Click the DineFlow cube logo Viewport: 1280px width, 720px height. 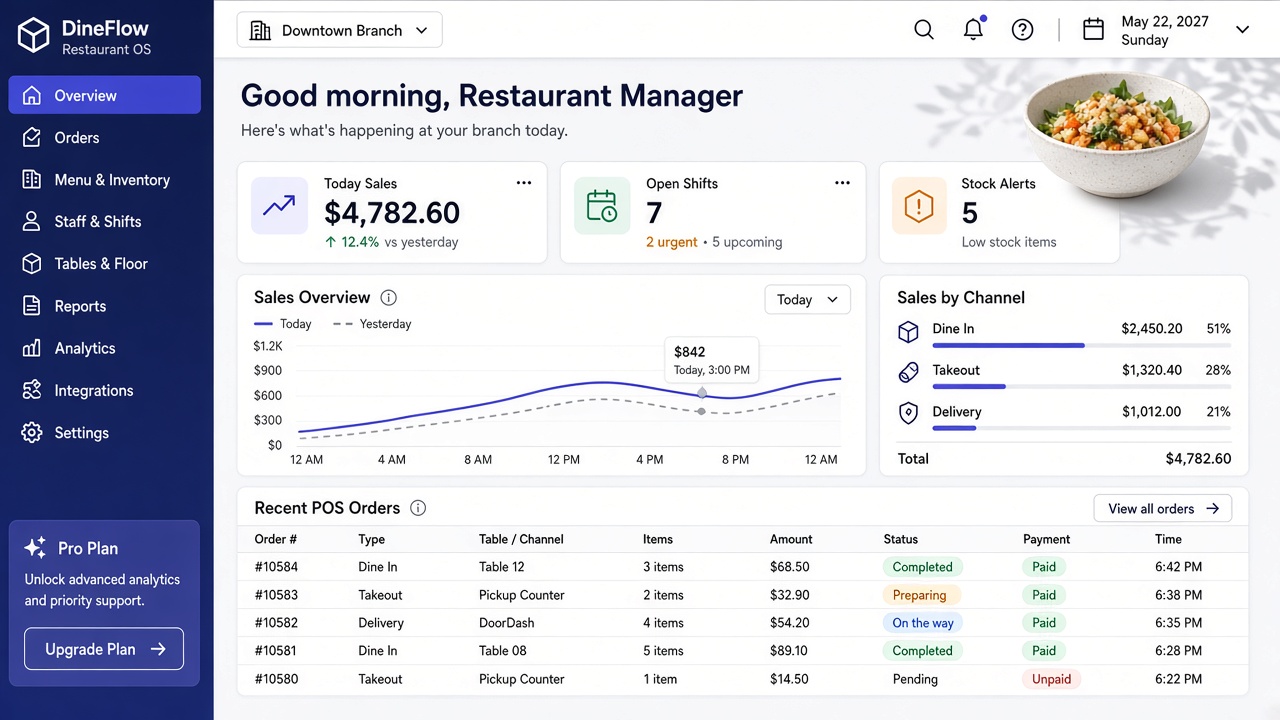34,36
